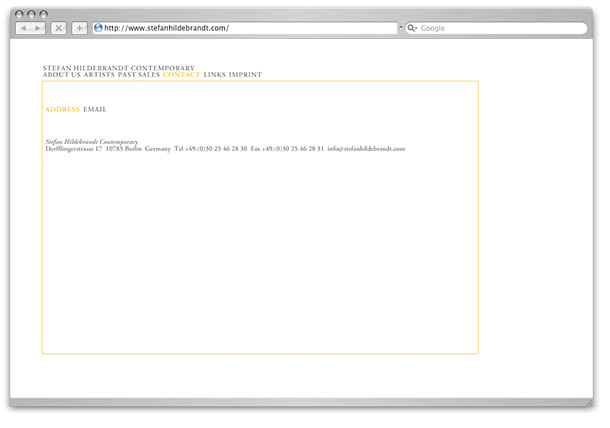This screenshot has height=428, width=610.
Task: Open the Imprint menu item
Action: 245,75
